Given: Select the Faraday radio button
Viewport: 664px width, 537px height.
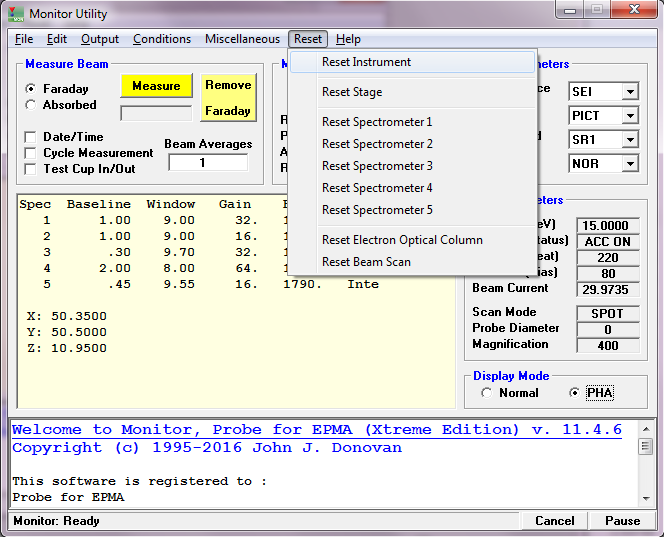Looking at the screenshot, I should click(x=31, y=89).
